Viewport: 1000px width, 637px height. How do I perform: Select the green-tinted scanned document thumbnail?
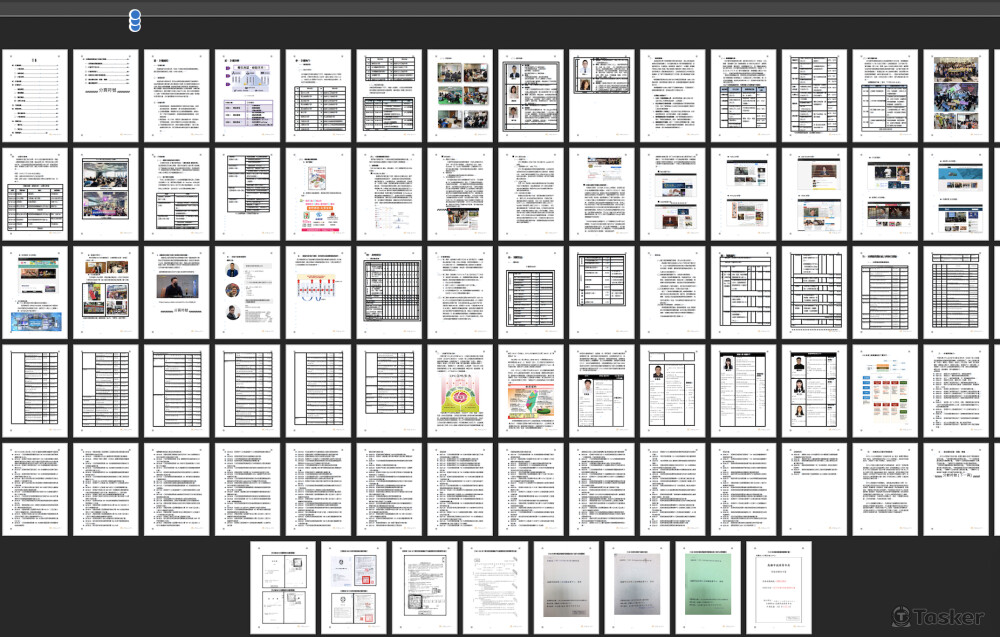tap(709, 588)
